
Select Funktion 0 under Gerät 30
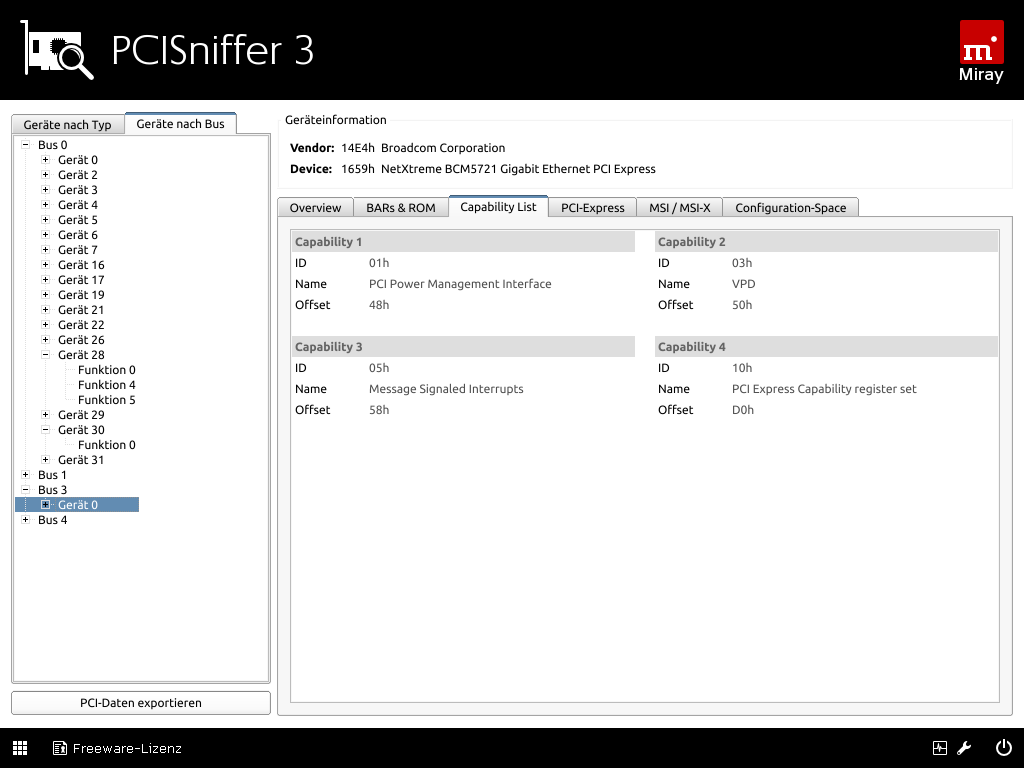[106, 445]
